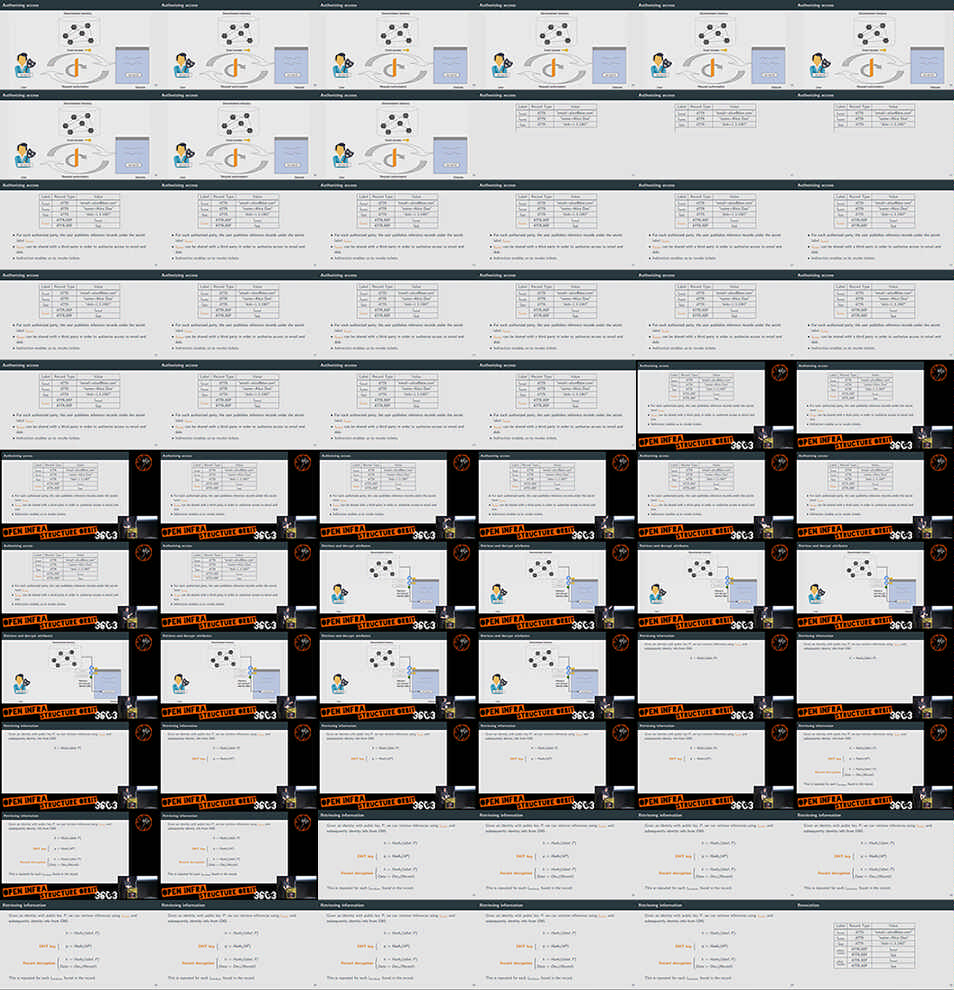The height and width of the screenshot is (990, 954).
Task: Select last full-screen table slide before 36C3 overlay
Action: [556, 405]
